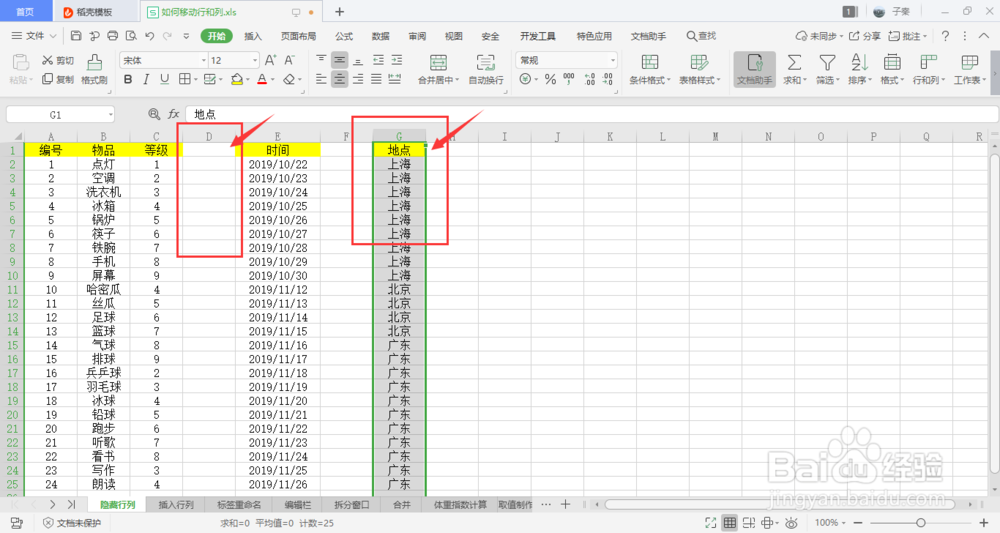The height and width of the screenshot is (533, 1000).
Task: Click the eye protection mode icon
Action: pos(791,523)
